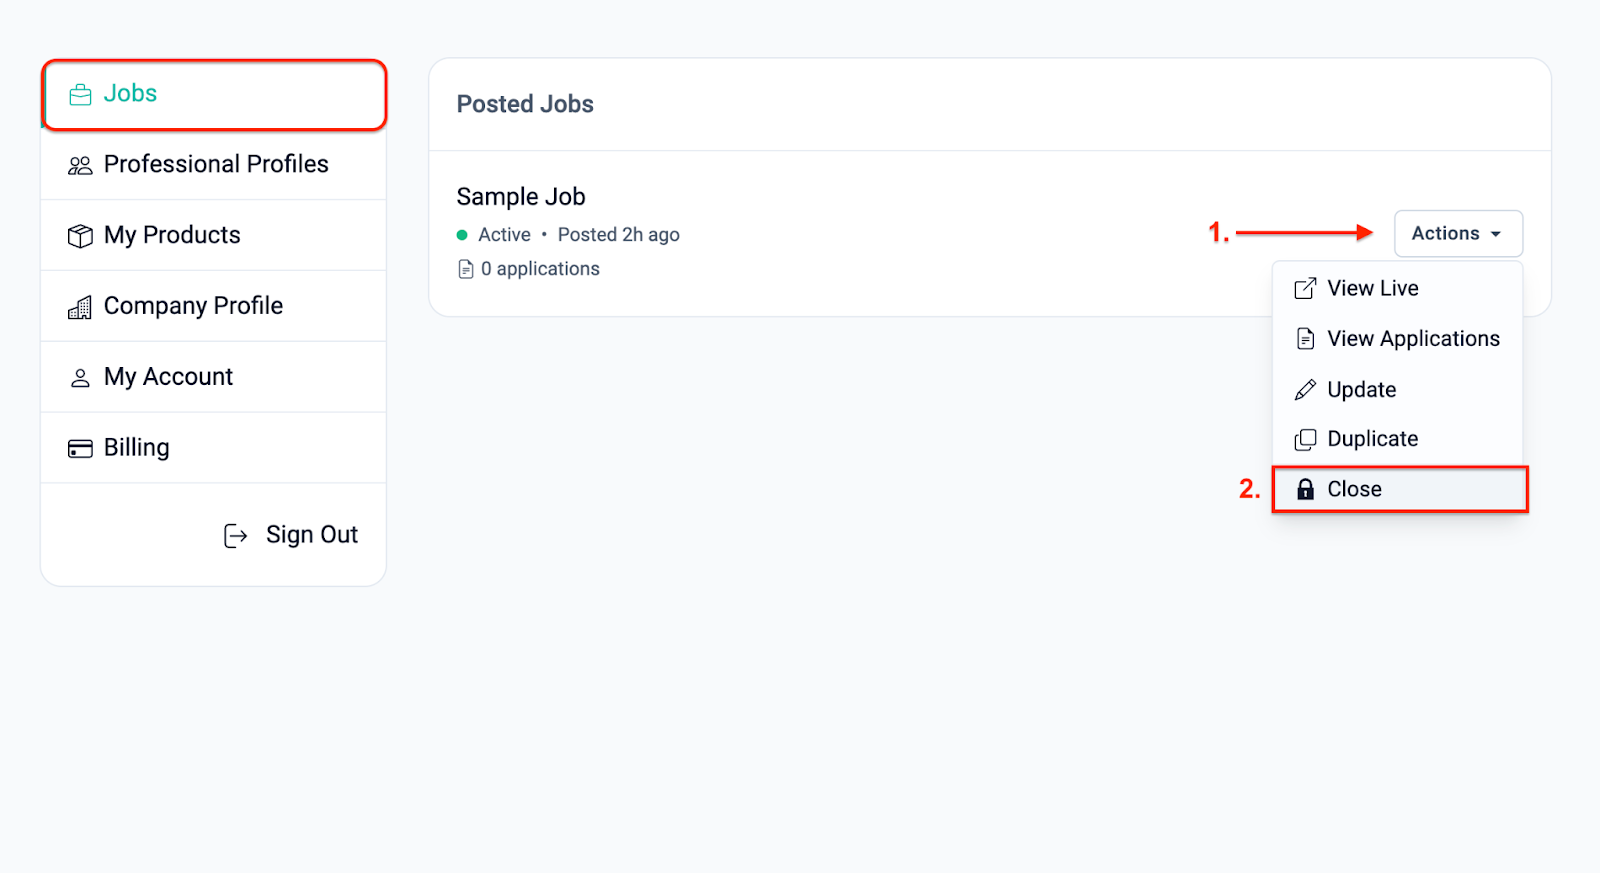Click the people icon for Professional Profiles

80,166
